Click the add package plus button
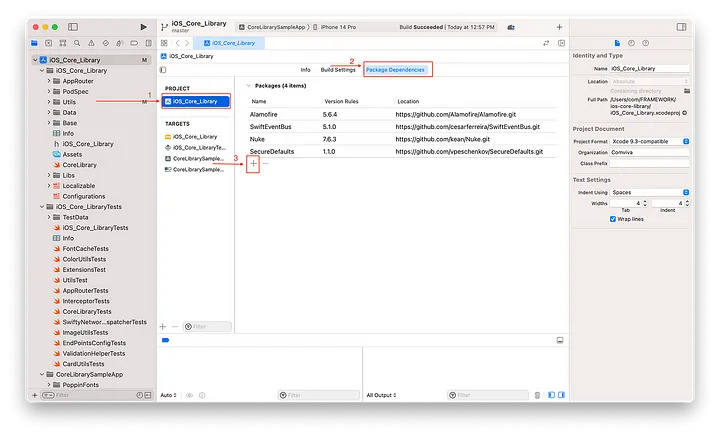Viewport: 720px width, 437px height. [253, 162]
